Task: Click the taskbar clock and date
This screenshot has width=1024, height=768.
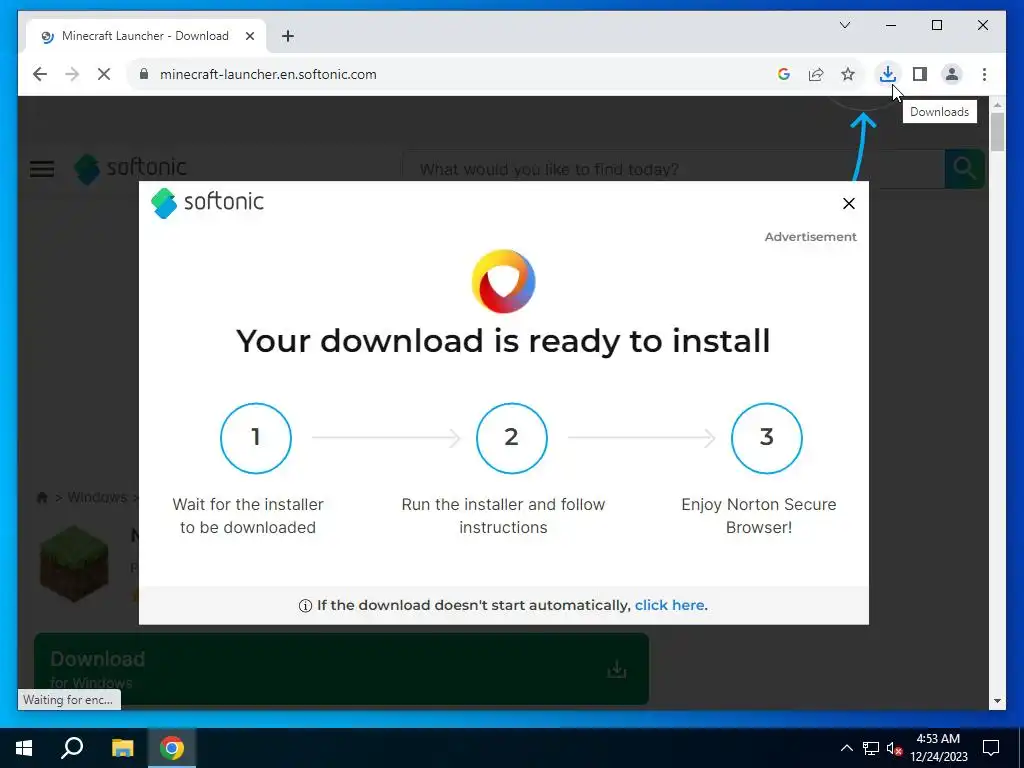Action: (x=938, y=748)
